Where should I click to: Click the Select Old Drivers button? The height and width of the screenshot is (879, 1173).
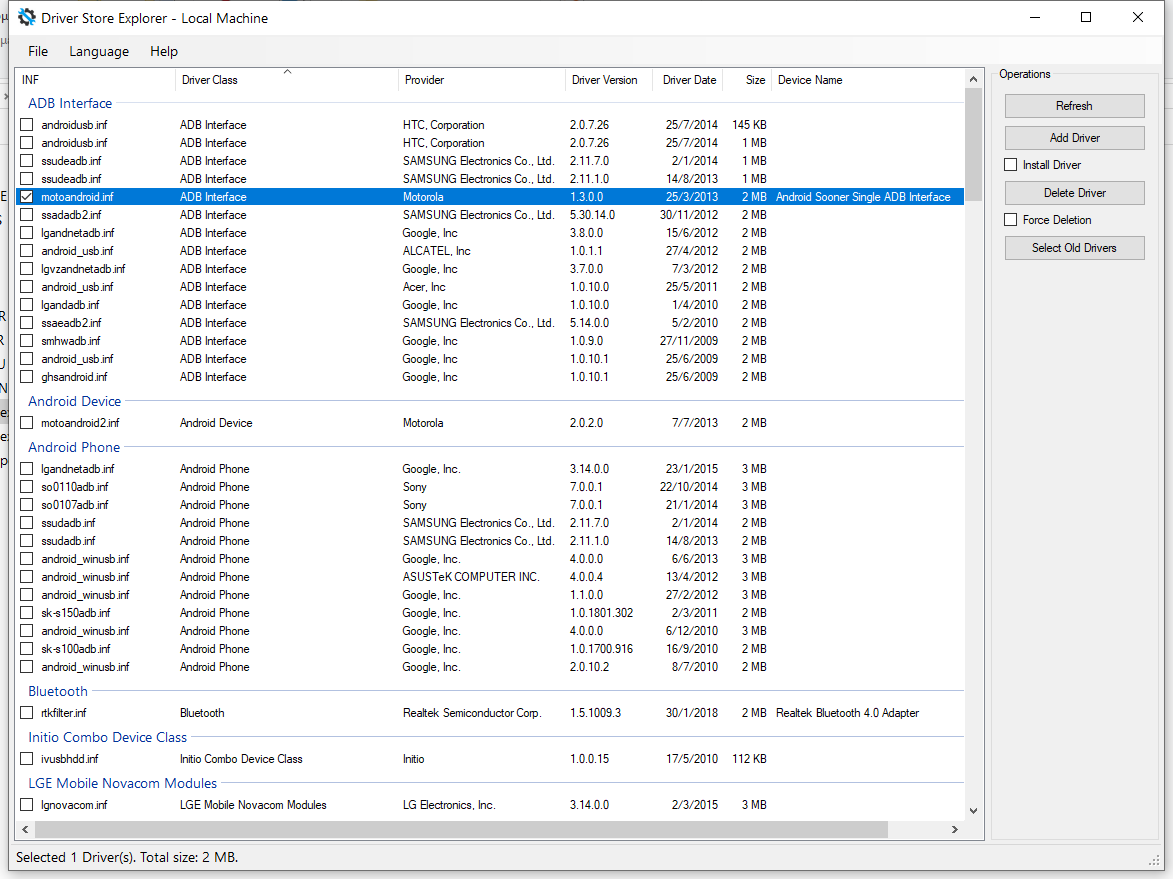coord(1074,248)
